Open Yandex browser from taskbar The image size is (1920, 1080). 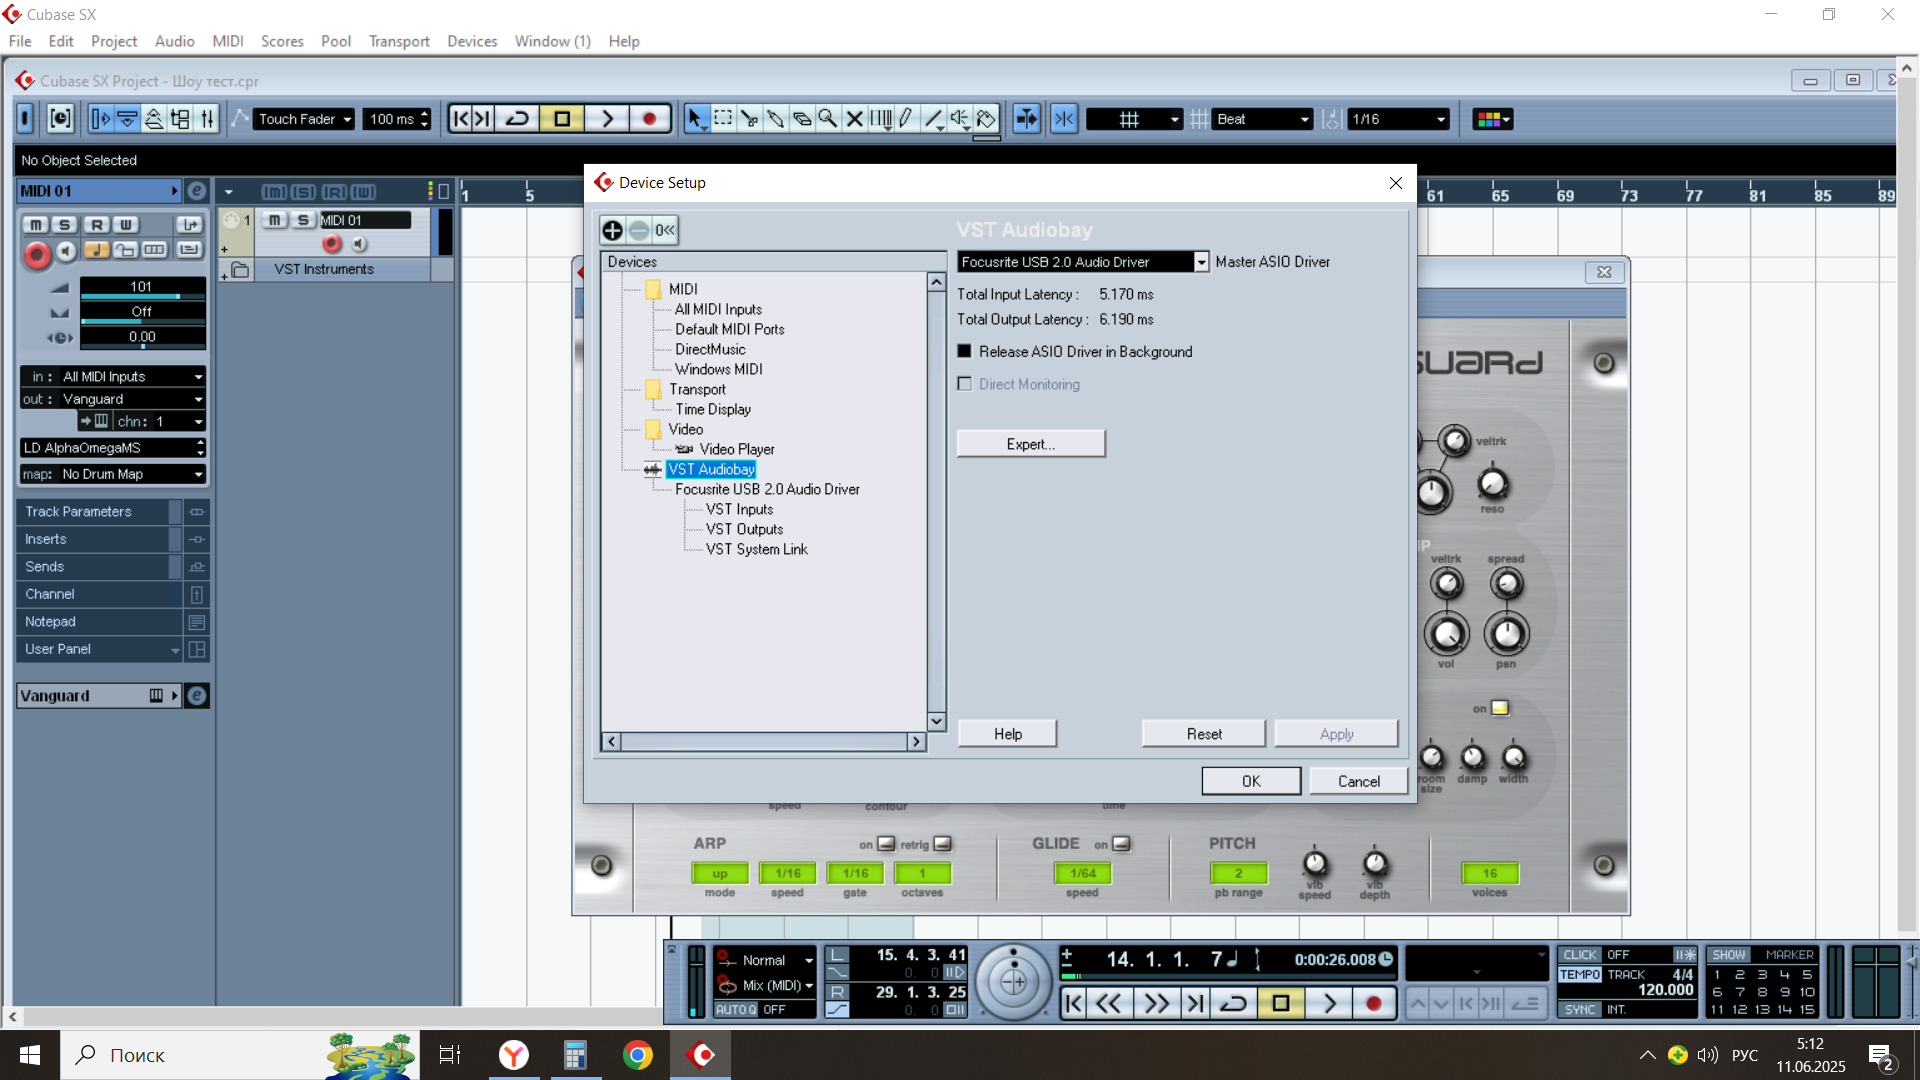pyautogui.click(x=514, y=1055)
